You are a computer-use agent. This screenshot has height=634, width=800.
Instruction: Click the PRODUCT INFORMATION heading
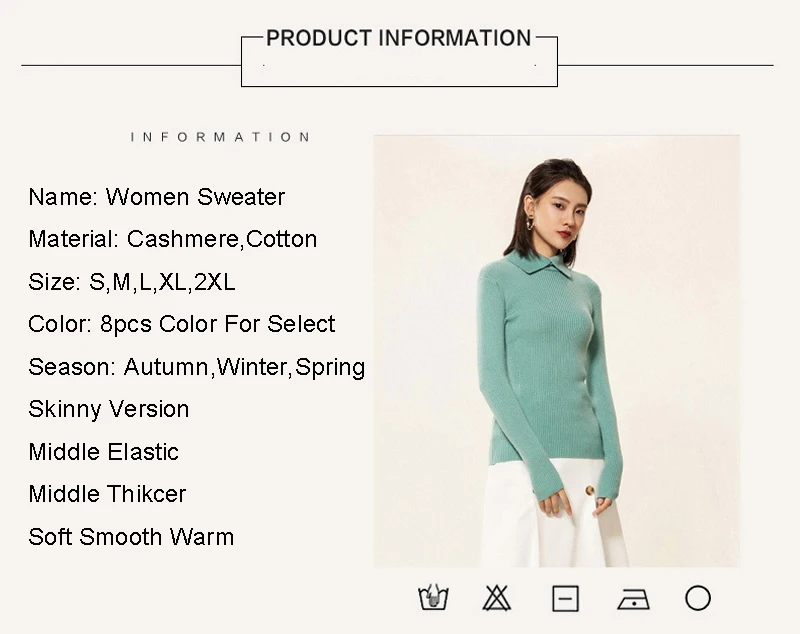point(398,38)
